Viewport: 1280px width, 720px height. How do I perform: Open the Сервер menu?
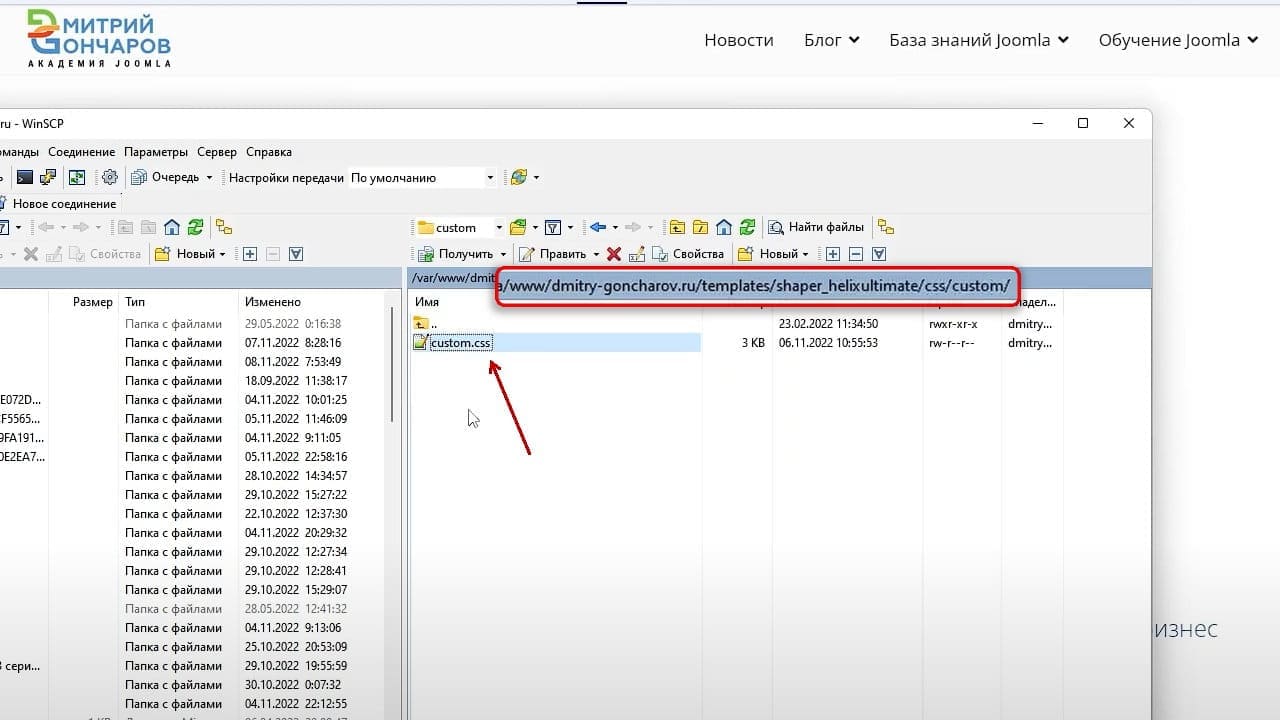[x=217, y=152]
